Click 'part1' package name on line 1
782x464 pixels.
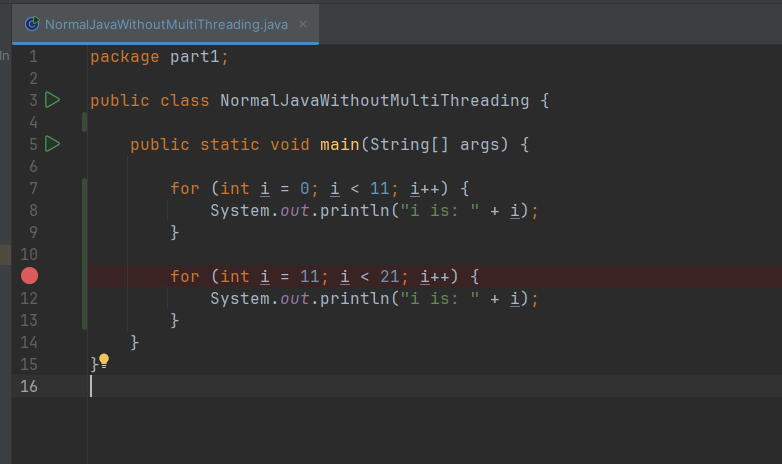(195, 57)
